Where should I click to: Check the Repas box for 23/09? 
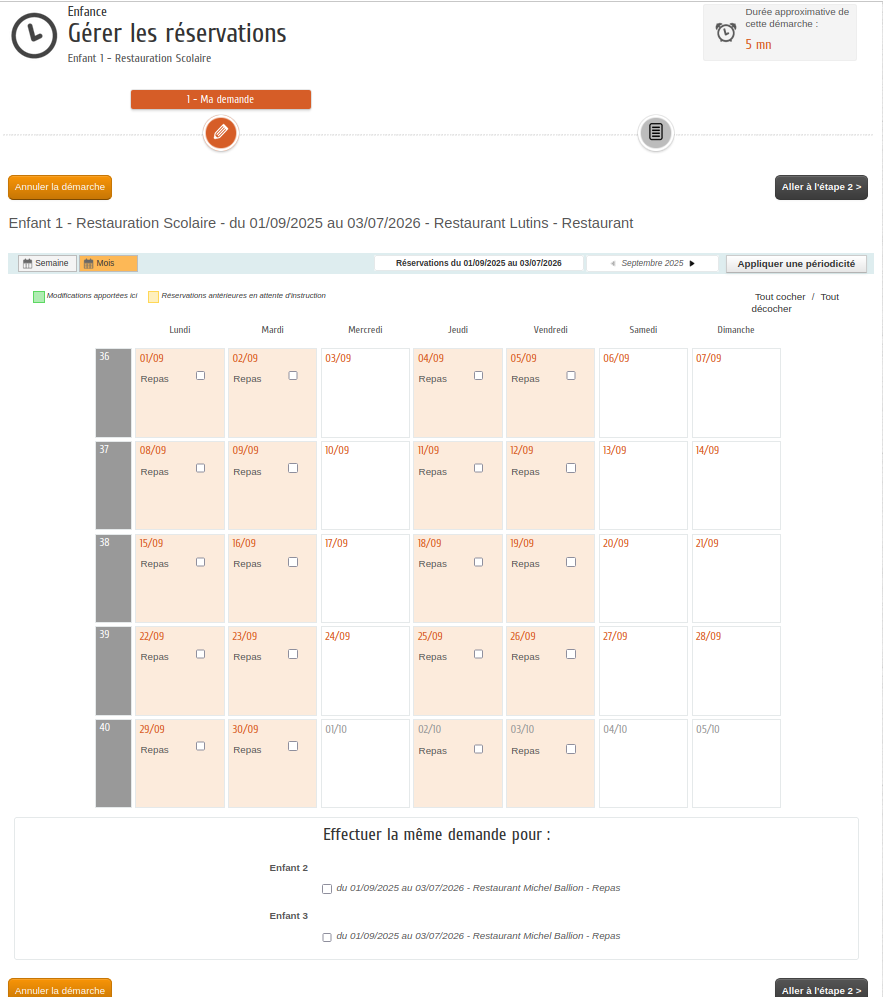click(293, 654)
